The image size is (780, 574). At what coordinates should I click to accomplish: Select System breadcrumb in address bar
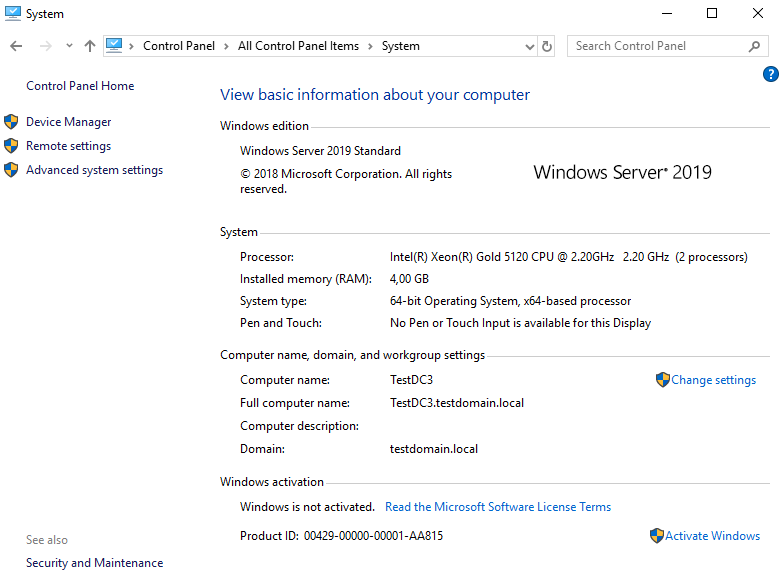click(x=400, y=46)
